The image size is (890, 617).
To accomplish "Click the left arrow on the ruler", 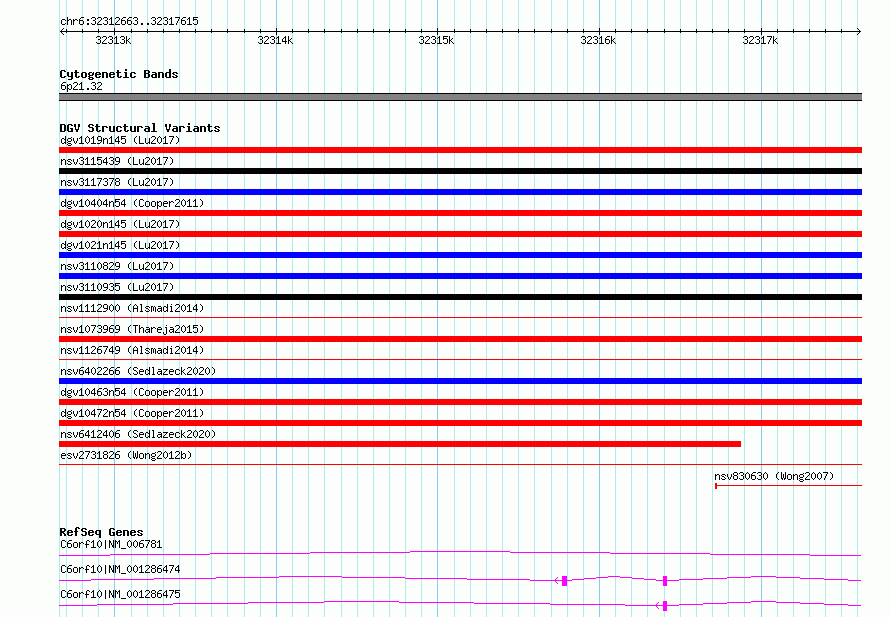I will click(x=62, y=31).
